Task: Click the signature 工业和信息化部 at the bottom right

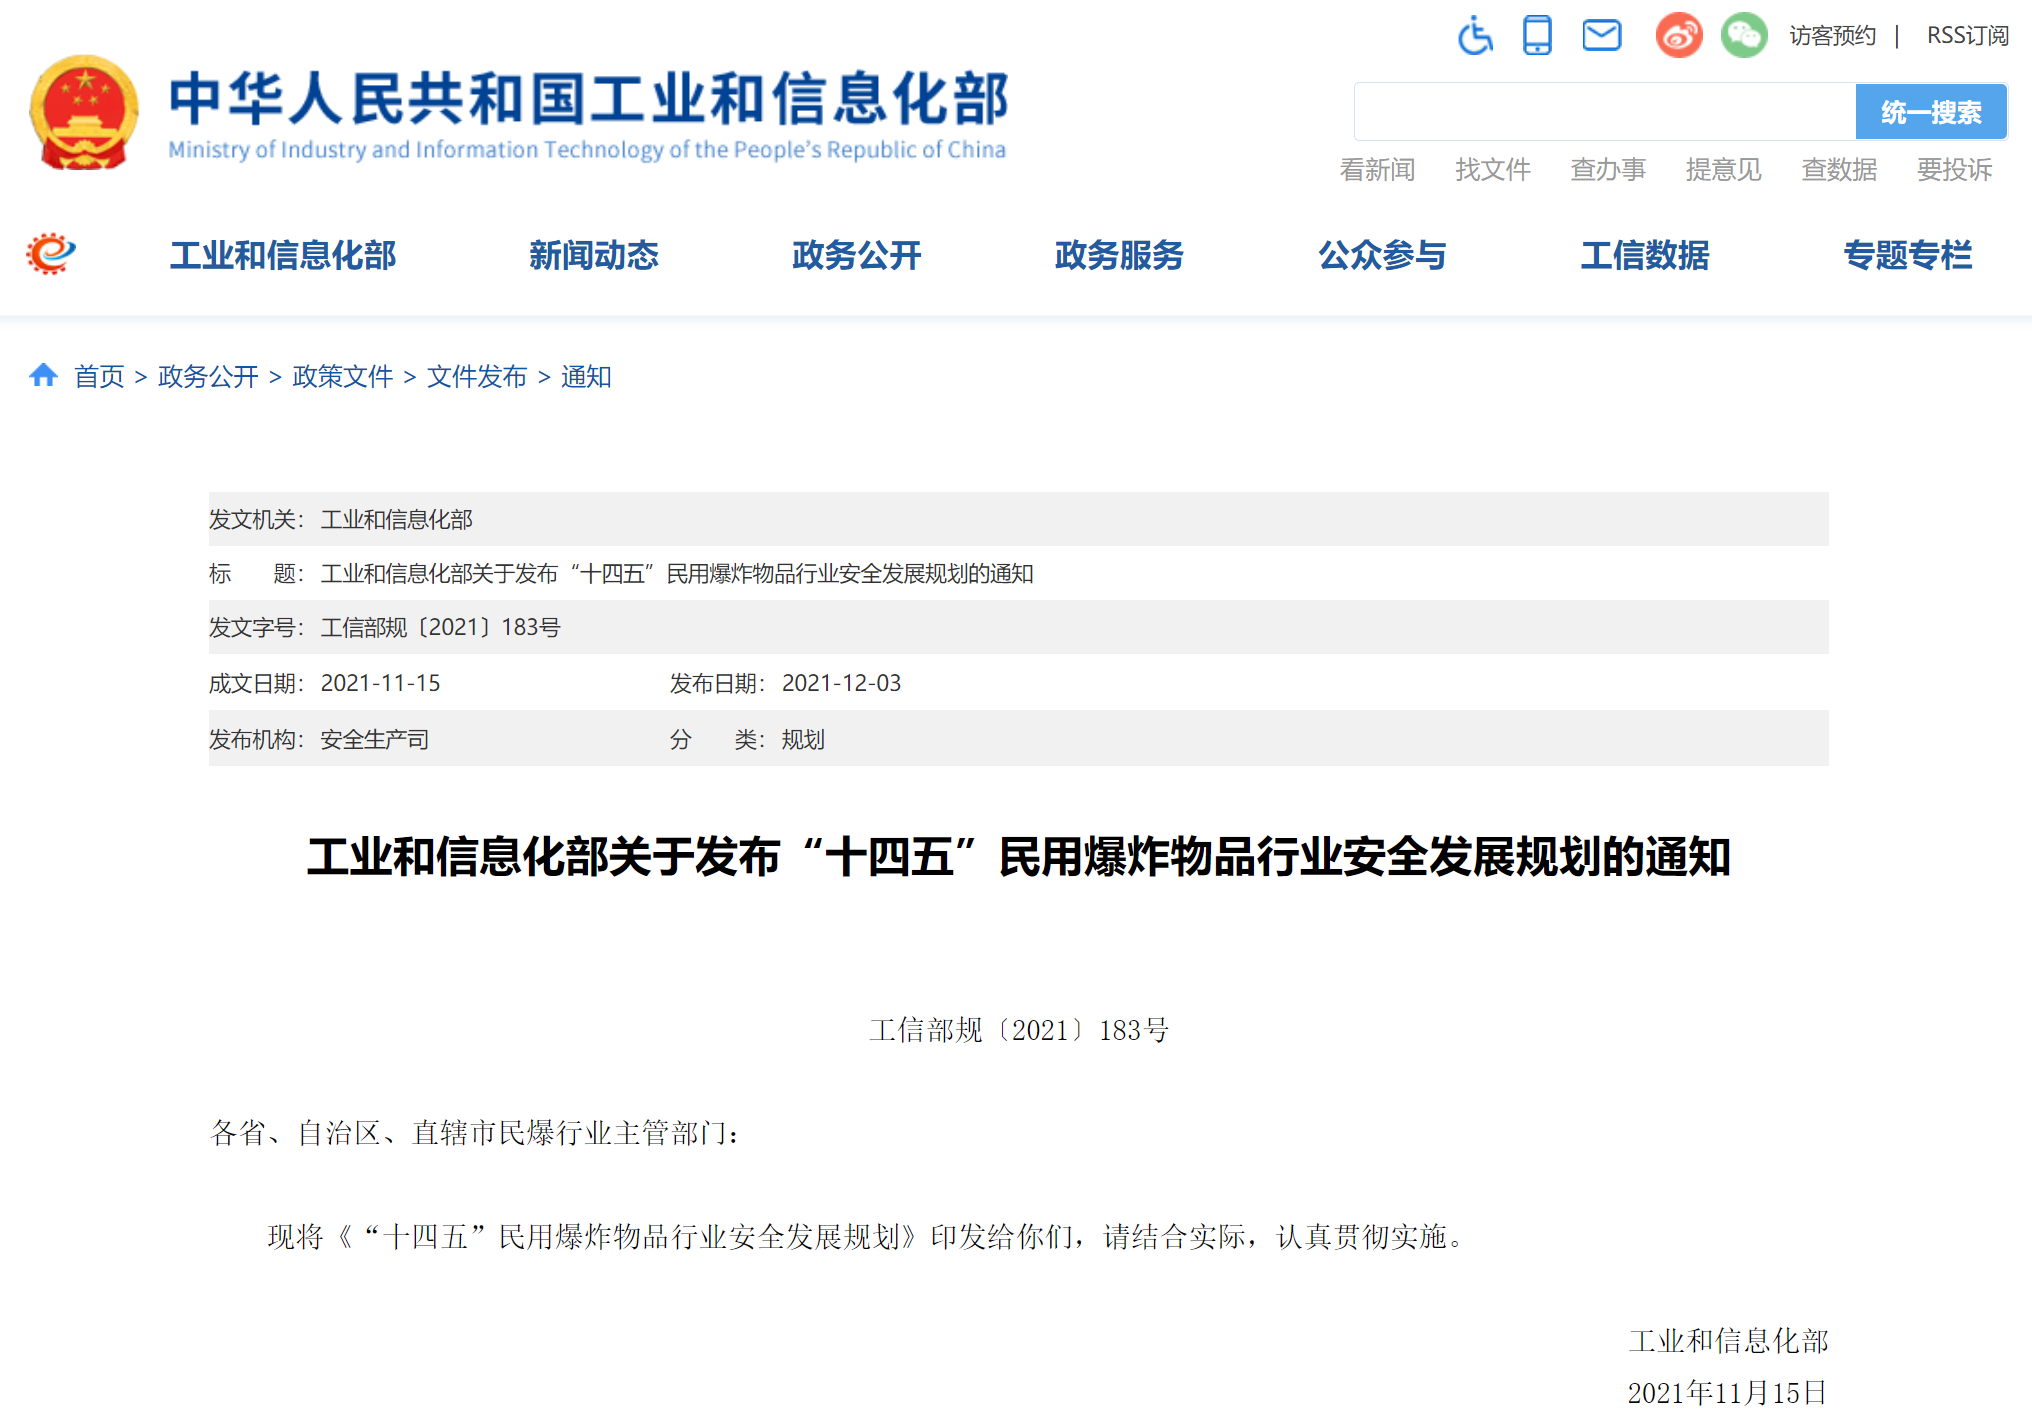Action: pos(1728,1341)
